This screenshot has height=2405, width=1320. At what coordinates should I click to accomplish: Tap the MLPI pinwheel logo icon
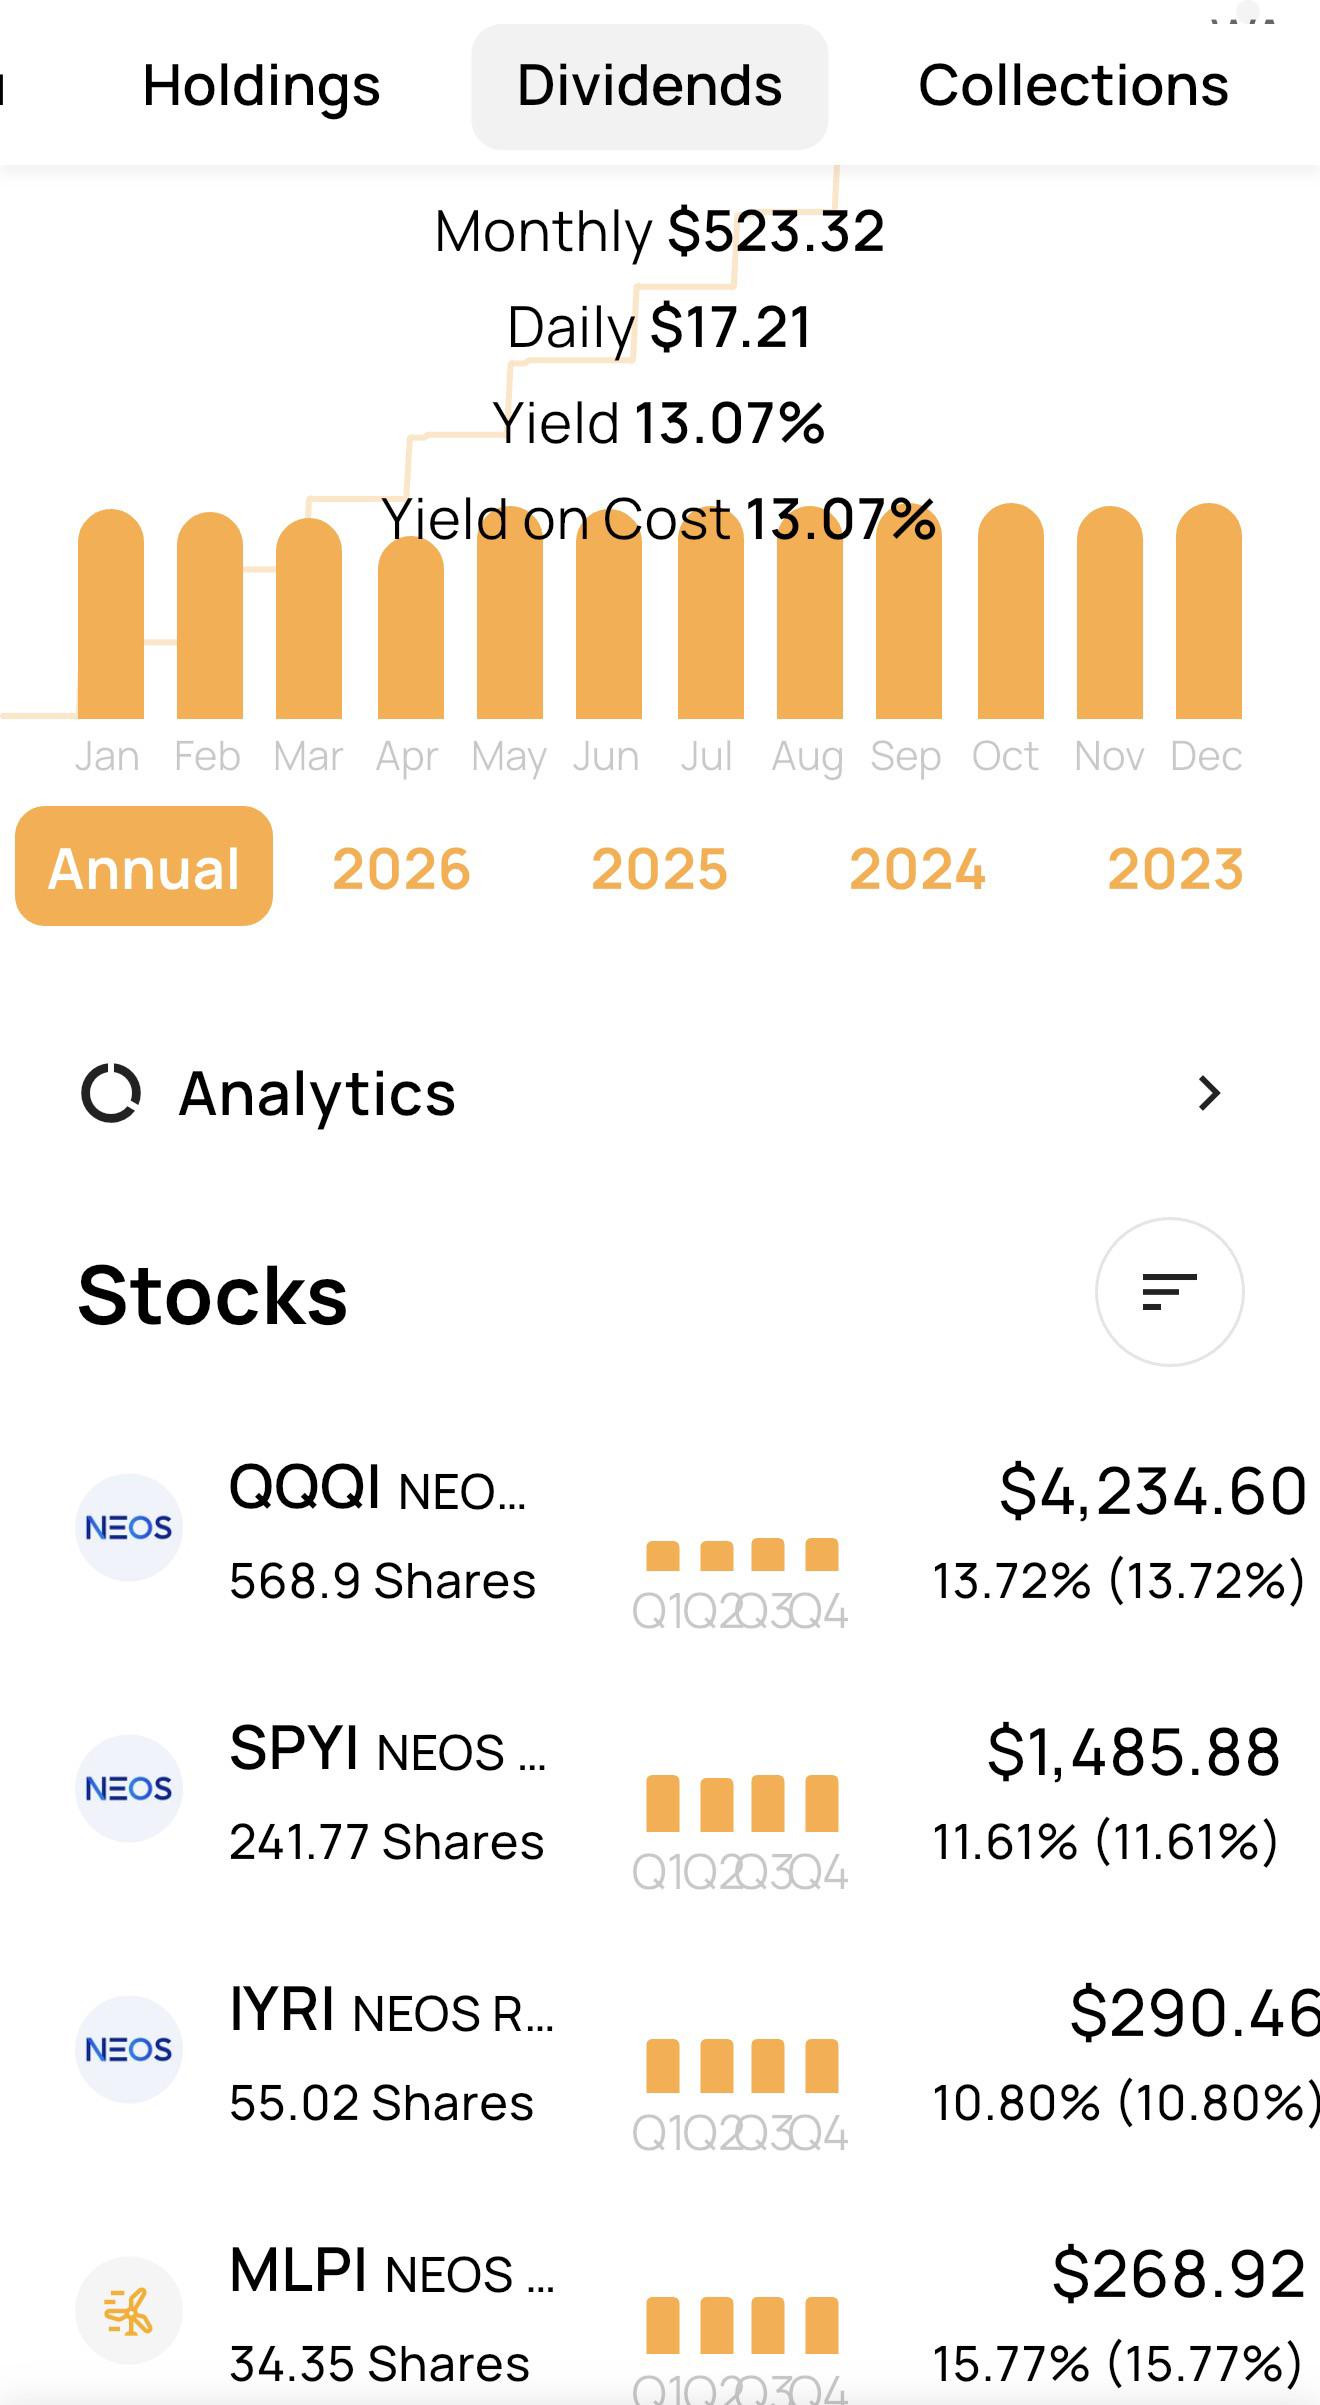pos(129,2310)
